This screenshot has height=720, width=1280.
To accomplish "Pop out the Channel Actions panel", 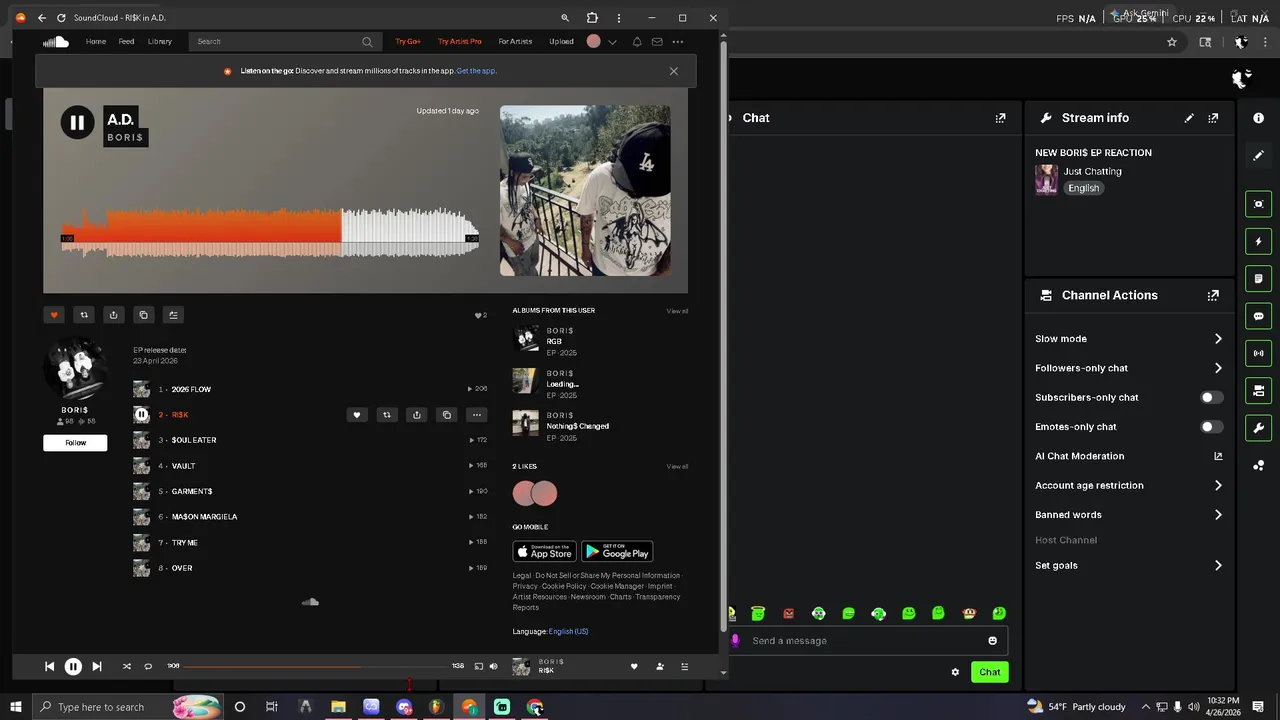I will 1213,296.
